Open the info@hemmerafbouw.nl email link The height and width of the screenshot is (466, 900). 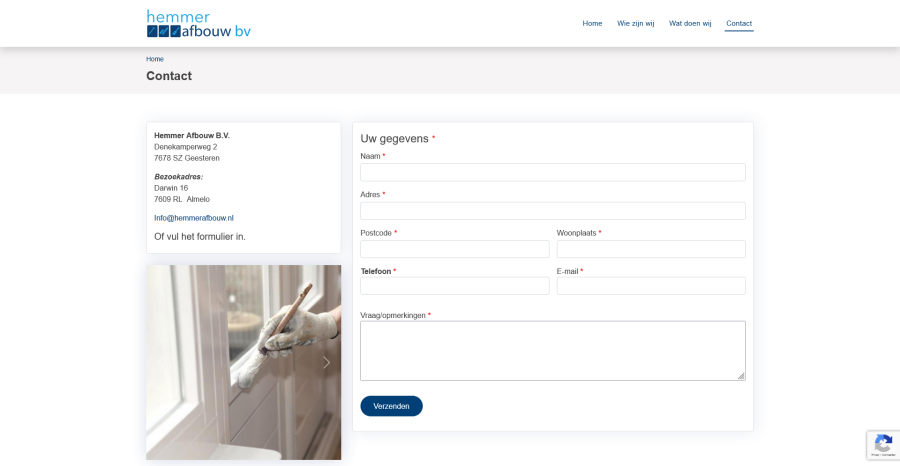[194, 218]
